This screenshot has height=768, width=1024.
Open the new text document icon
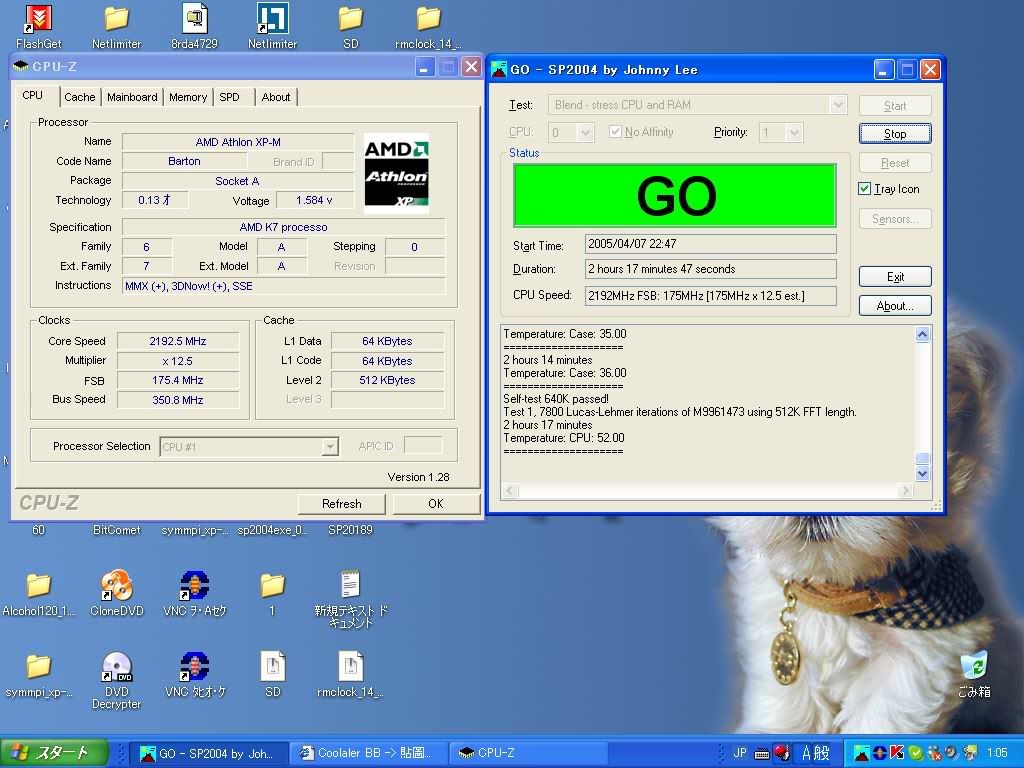(350, 586)
